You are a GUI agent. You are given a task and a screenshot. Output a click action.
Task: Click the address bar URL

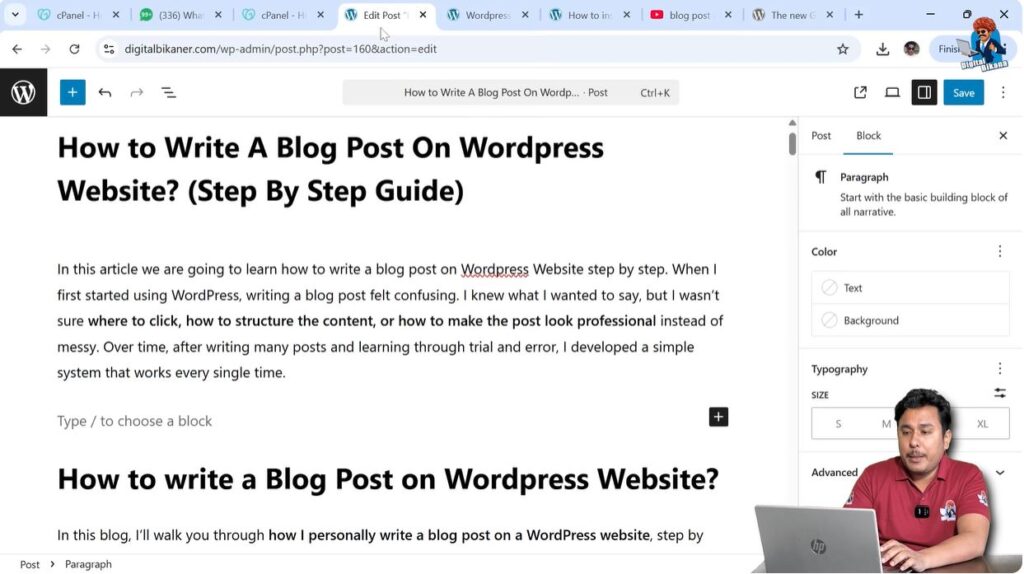click(x=280, y=49)
